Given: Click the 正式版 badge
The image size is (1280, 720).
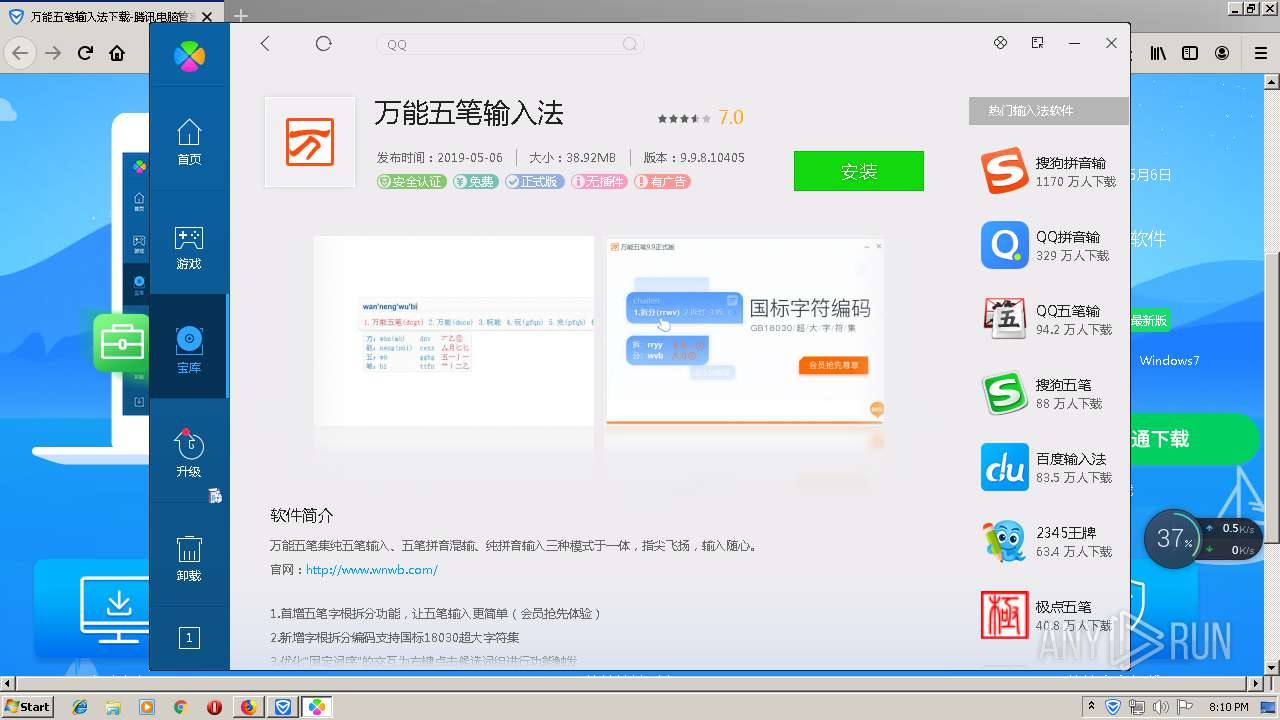Looking at the screenshot, I should pos(534,182).
